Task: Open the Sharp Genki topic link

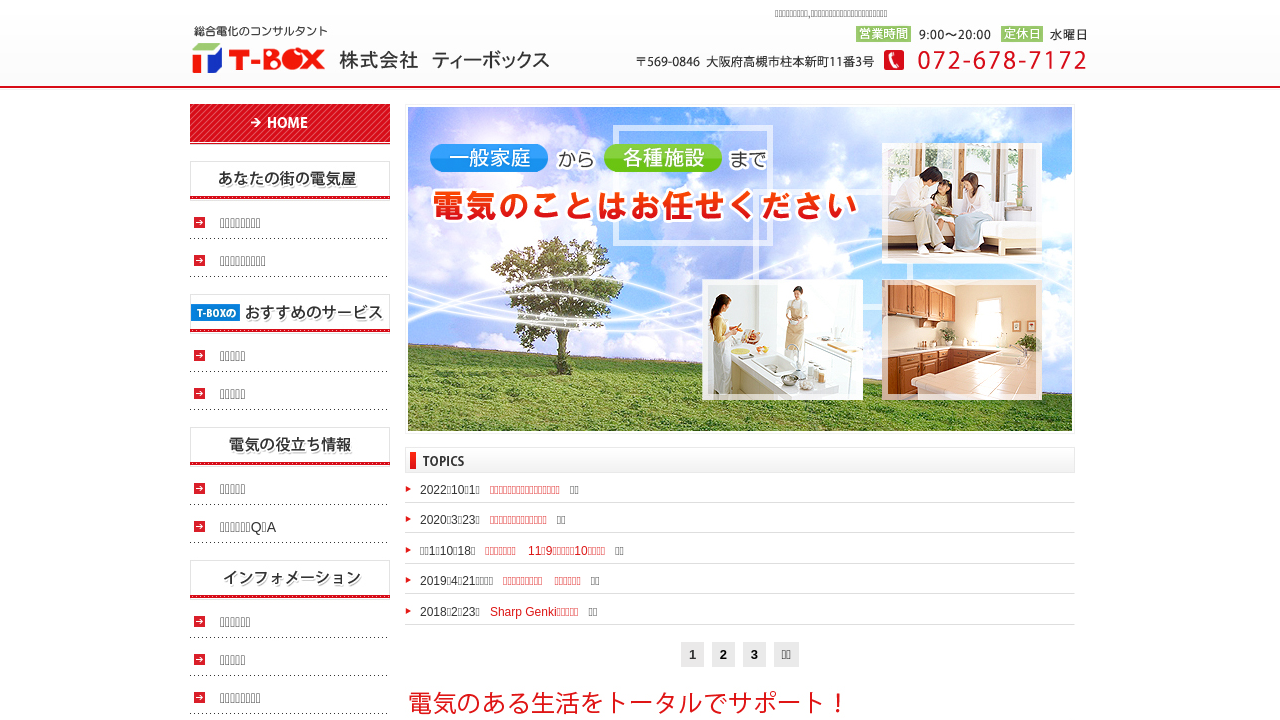Action: pyautogui.click(x=533, y=612)
